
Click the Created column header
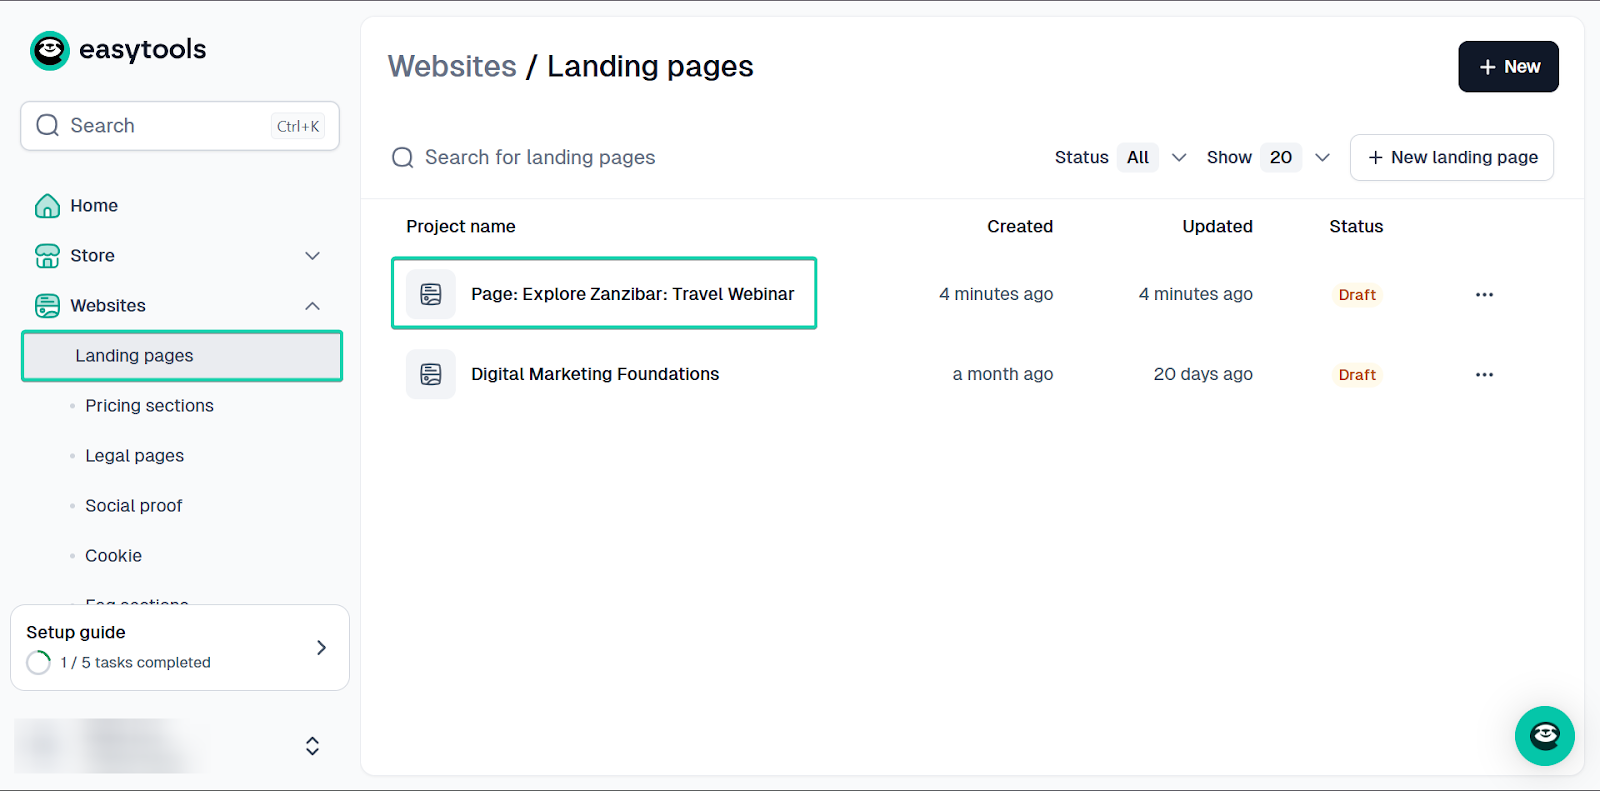(x=1020, y=227)
